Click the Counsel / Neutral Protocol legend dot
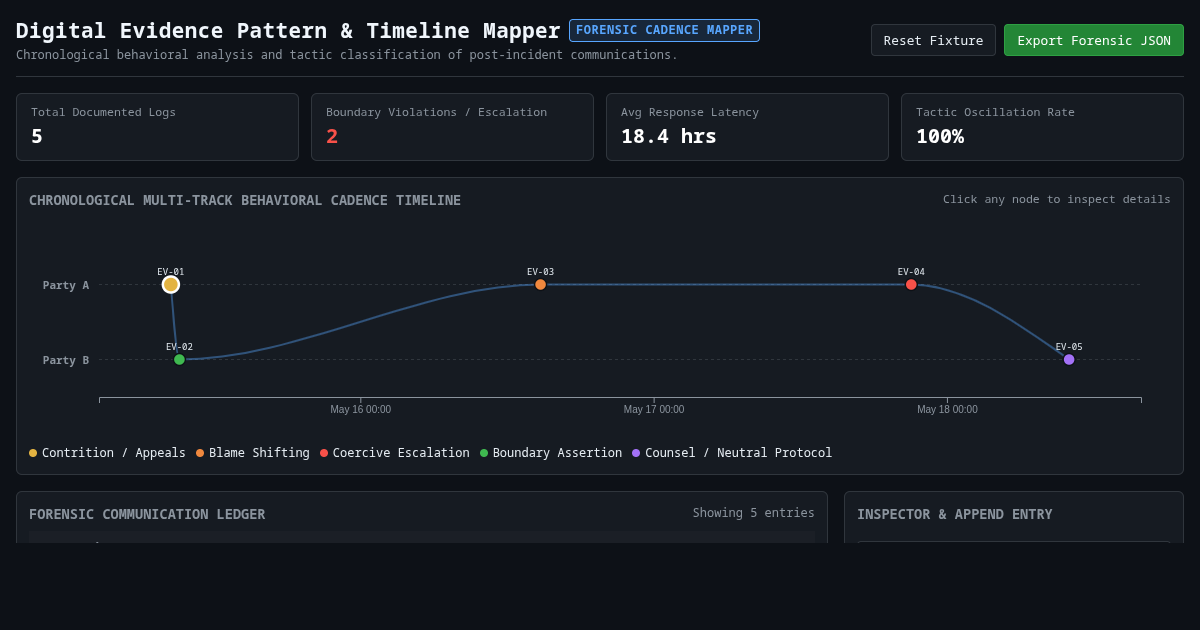Viewport: 1200px width, 630px height. (x=636, y=453)
